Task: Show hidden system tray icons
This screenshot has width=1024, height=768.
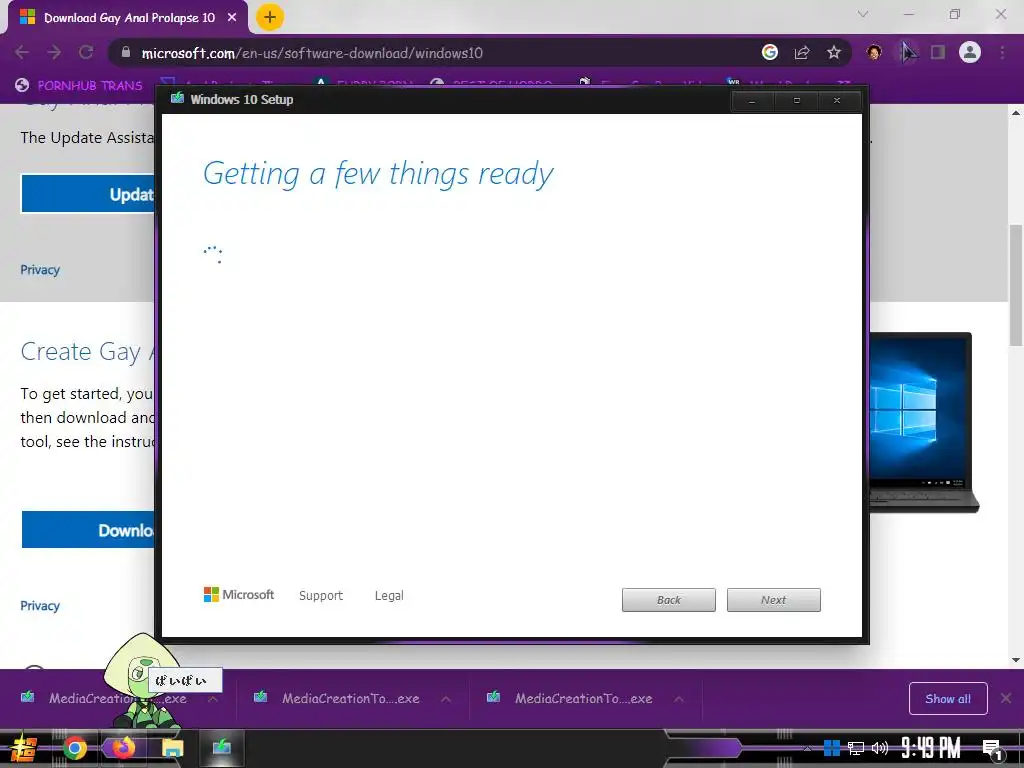Action: tap(807, 748)
